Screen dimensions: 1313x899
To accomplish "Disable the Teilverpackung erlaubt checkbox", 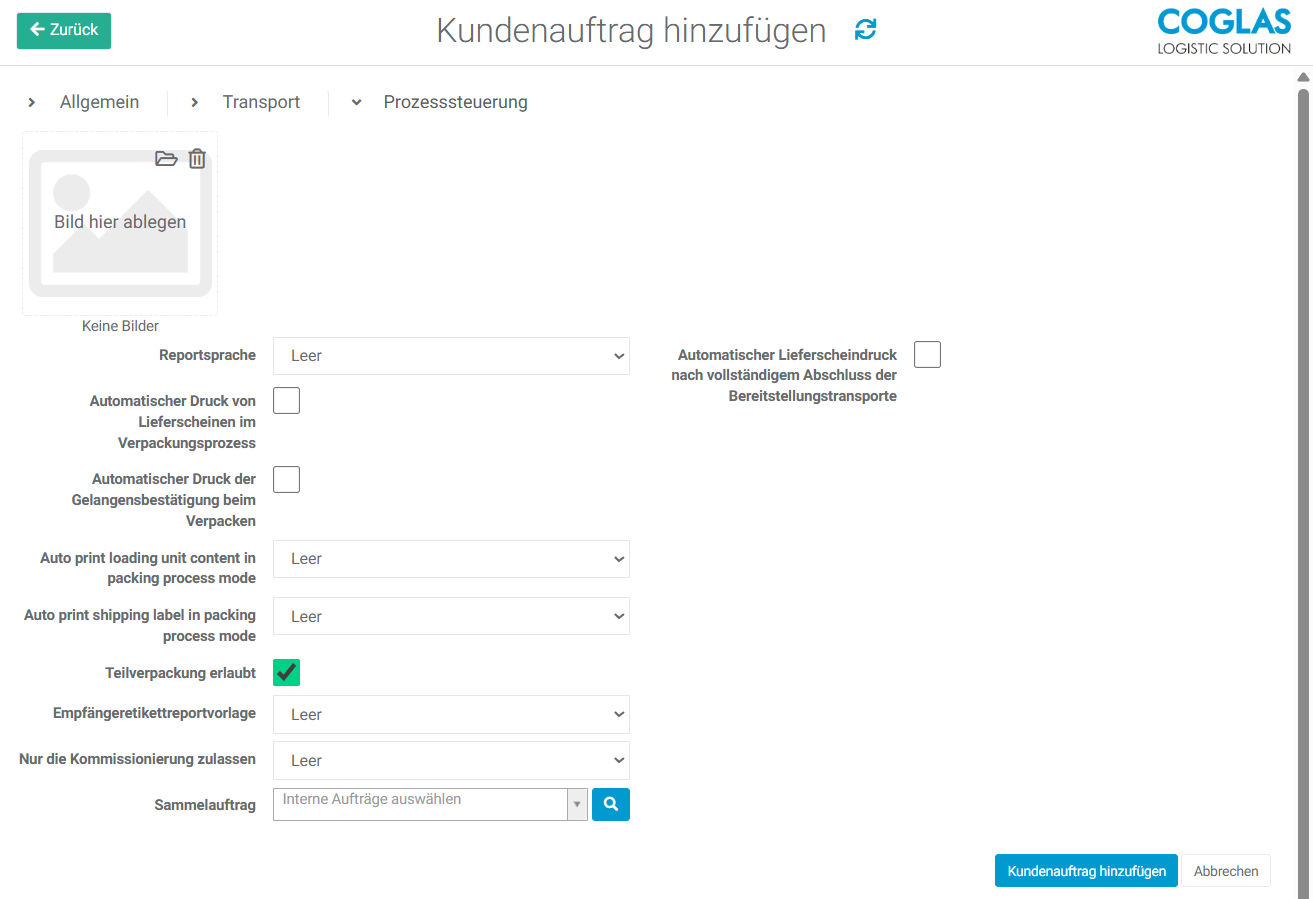I will coord(286,672).
